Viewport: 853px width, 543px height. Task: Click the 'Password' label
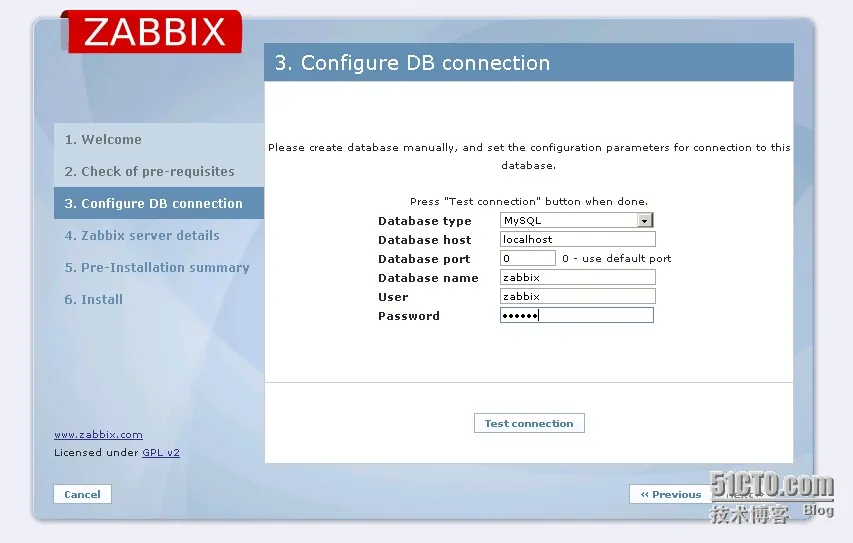(409, 316)
